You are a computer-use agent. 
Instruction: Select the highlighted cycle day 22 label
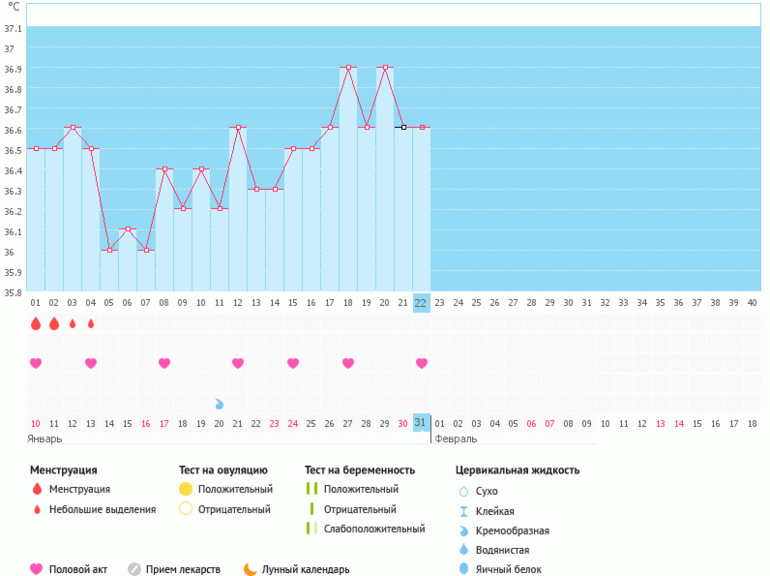[421, 302]
